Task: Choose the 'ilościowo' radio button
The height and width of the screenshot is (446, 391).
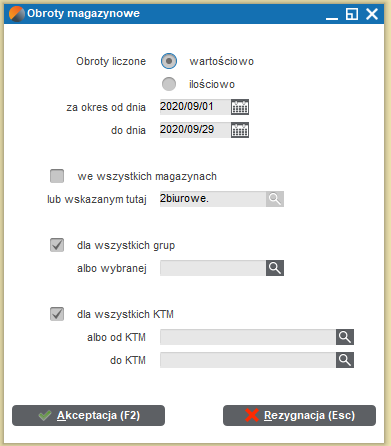Action: point(169,84)
